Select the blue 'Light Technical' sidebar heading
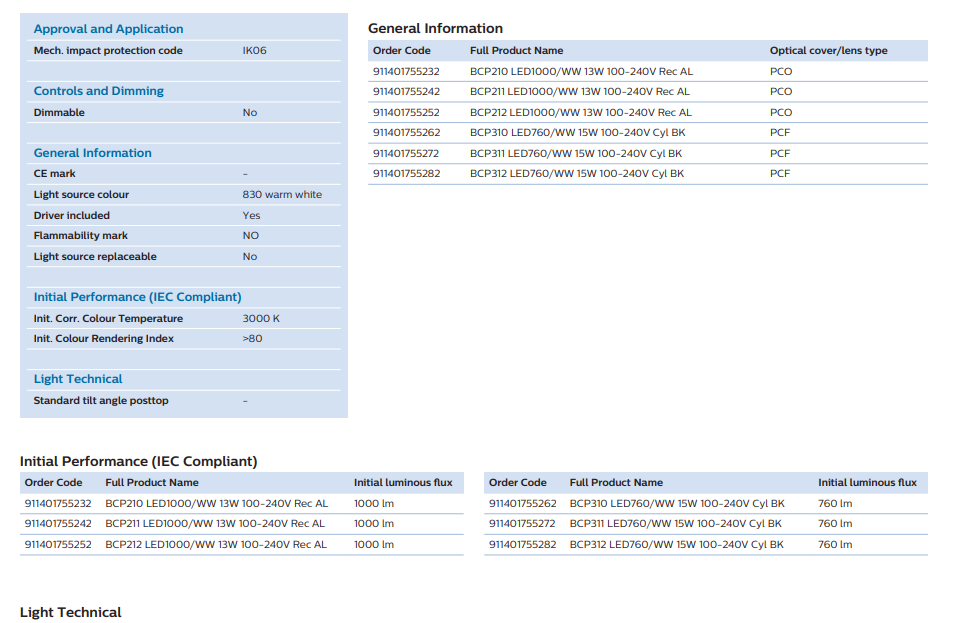The height and width of the screenshot is (623, 954). click(x=78, y=379)
